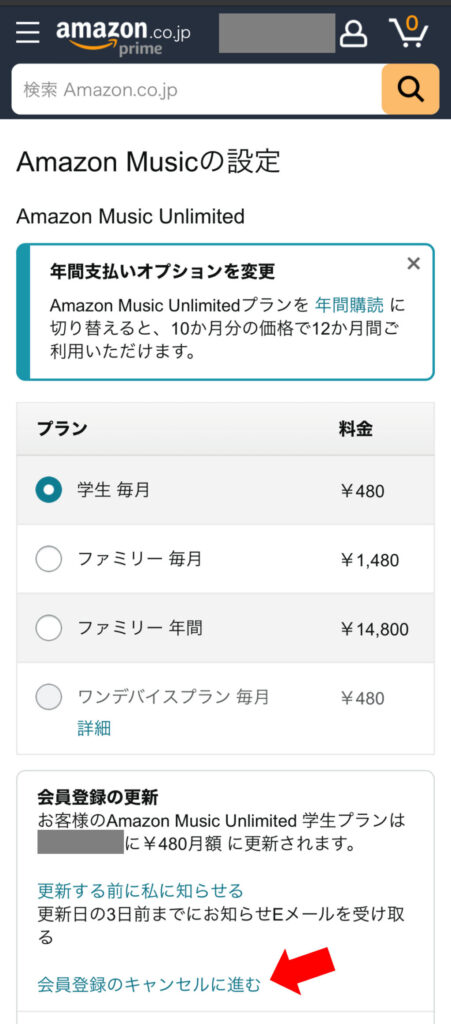451x1024 pixels.
Task: Click 更新する前に私に知らせる link
Action: 140,890
